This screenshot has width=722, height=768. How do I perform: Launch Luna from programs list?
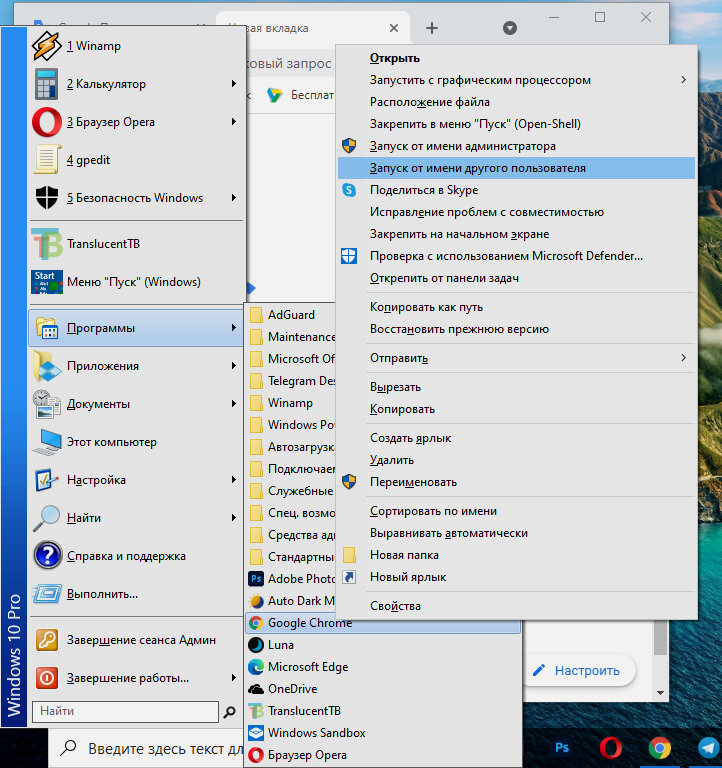[x=383, y=645]
